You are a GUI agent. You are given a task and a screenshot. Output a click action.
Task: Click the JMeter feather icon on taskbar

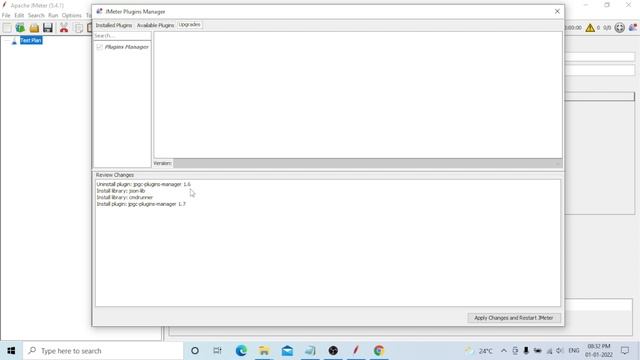point(356,351)
